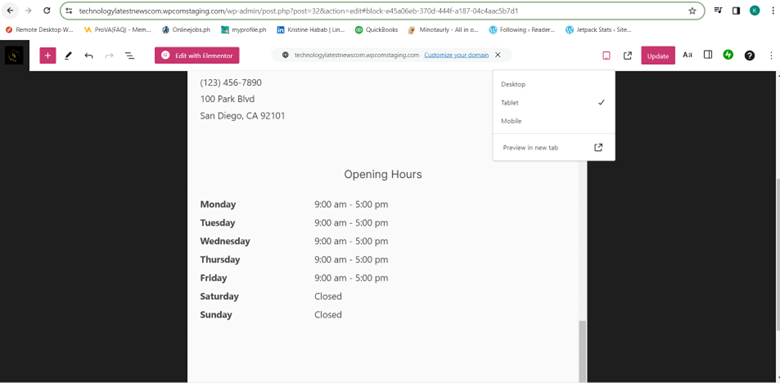Image resolution: width=780 pixels, height=387 pixels.
Task: Click the site logo icon in WordPress editor
Action: pyautogui.click(x=14, y=56)
